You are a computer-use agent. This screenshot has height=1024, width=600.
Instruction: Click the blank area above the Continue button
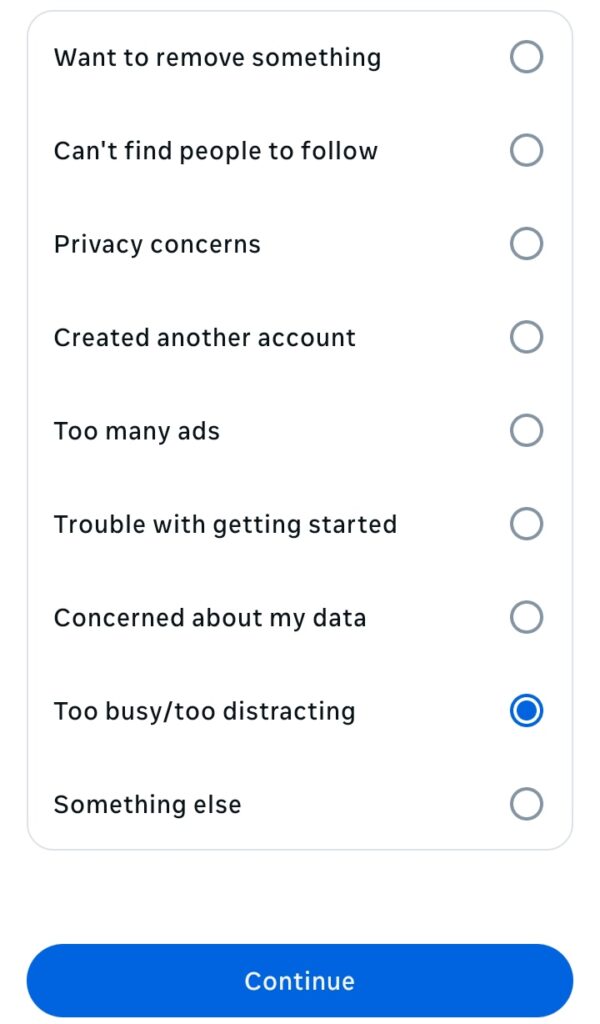pos(300,897)
